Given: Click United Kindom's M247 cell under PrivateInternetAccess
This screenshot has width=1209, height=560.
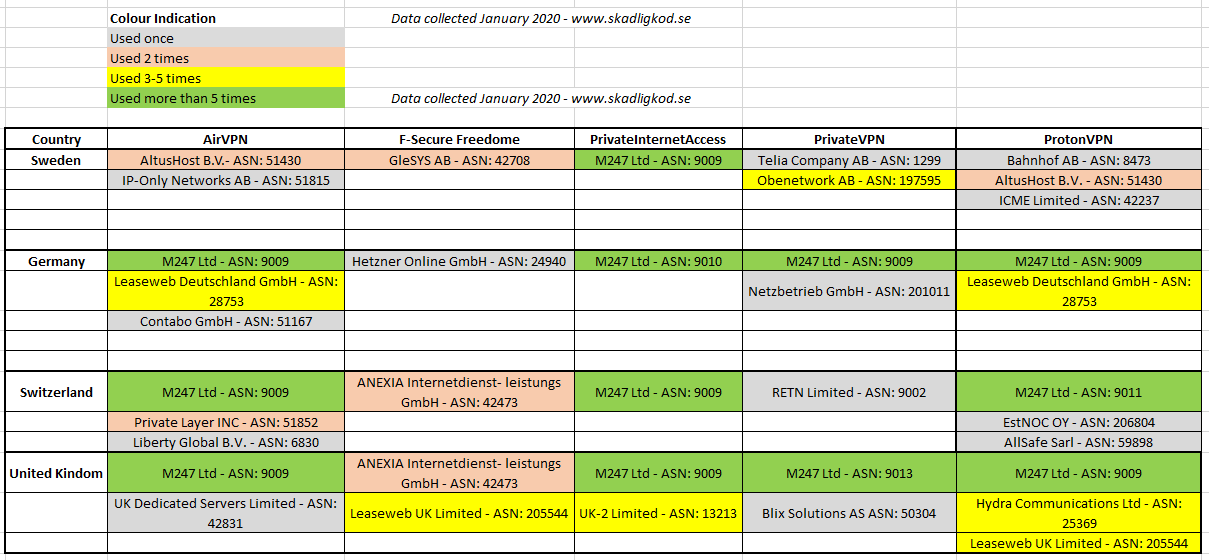Looking at the screenshot, I should [658, 473].
